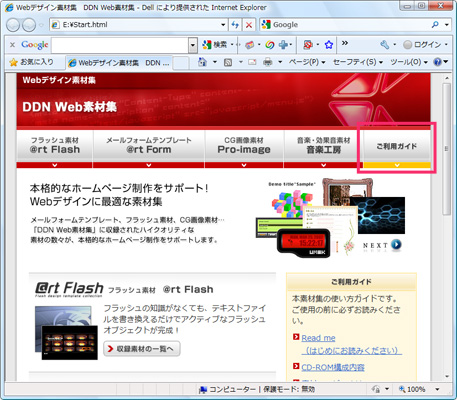Click the @rt Flash logo heading
The image size is (457, 400).
(x=69, y=289)
